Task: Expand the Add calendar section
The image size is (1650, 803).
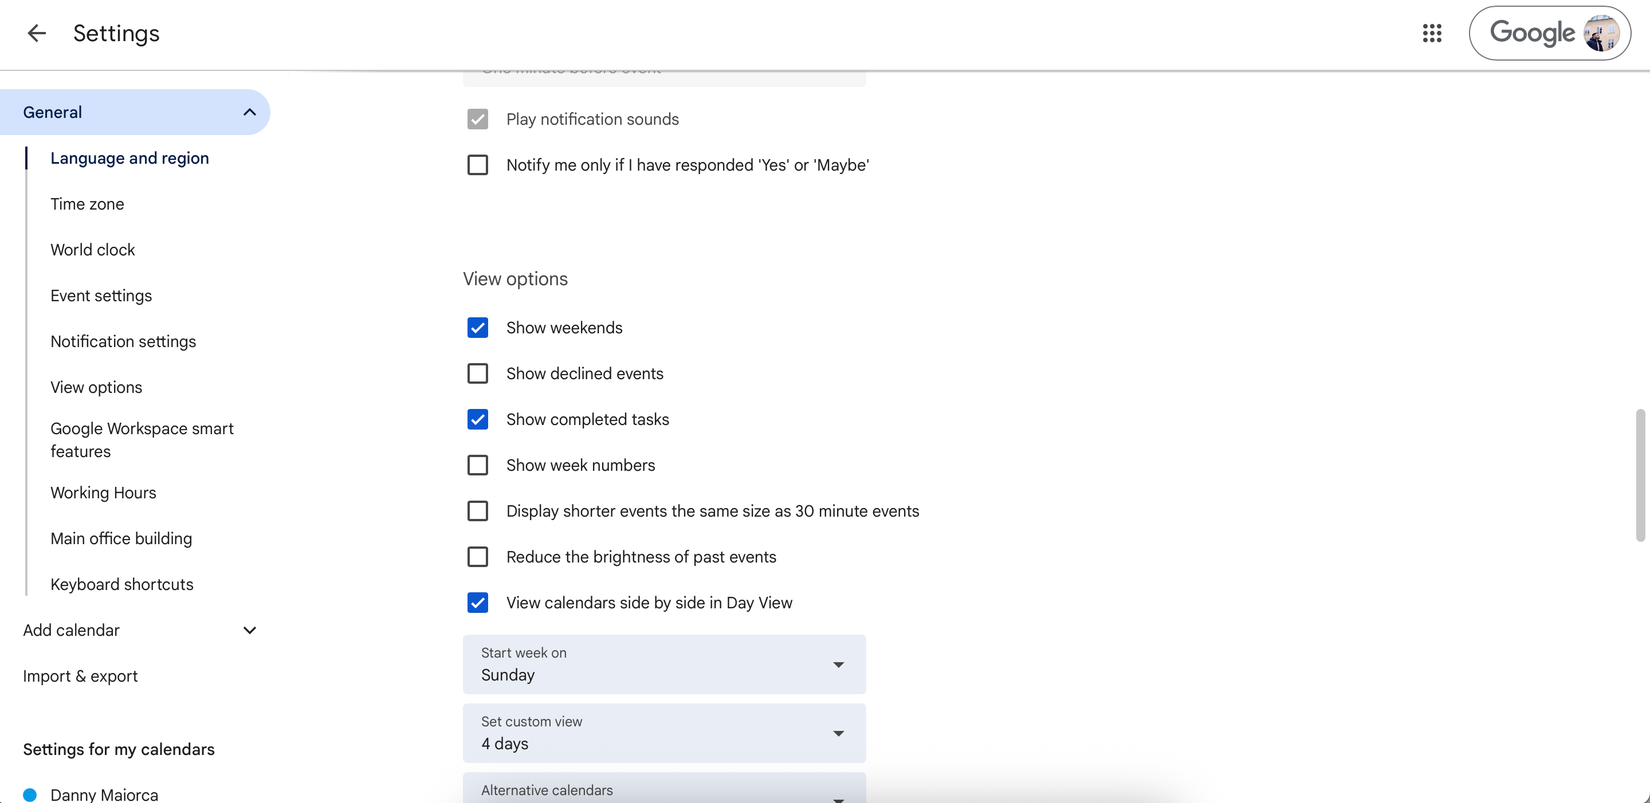Action: (249, 630)
